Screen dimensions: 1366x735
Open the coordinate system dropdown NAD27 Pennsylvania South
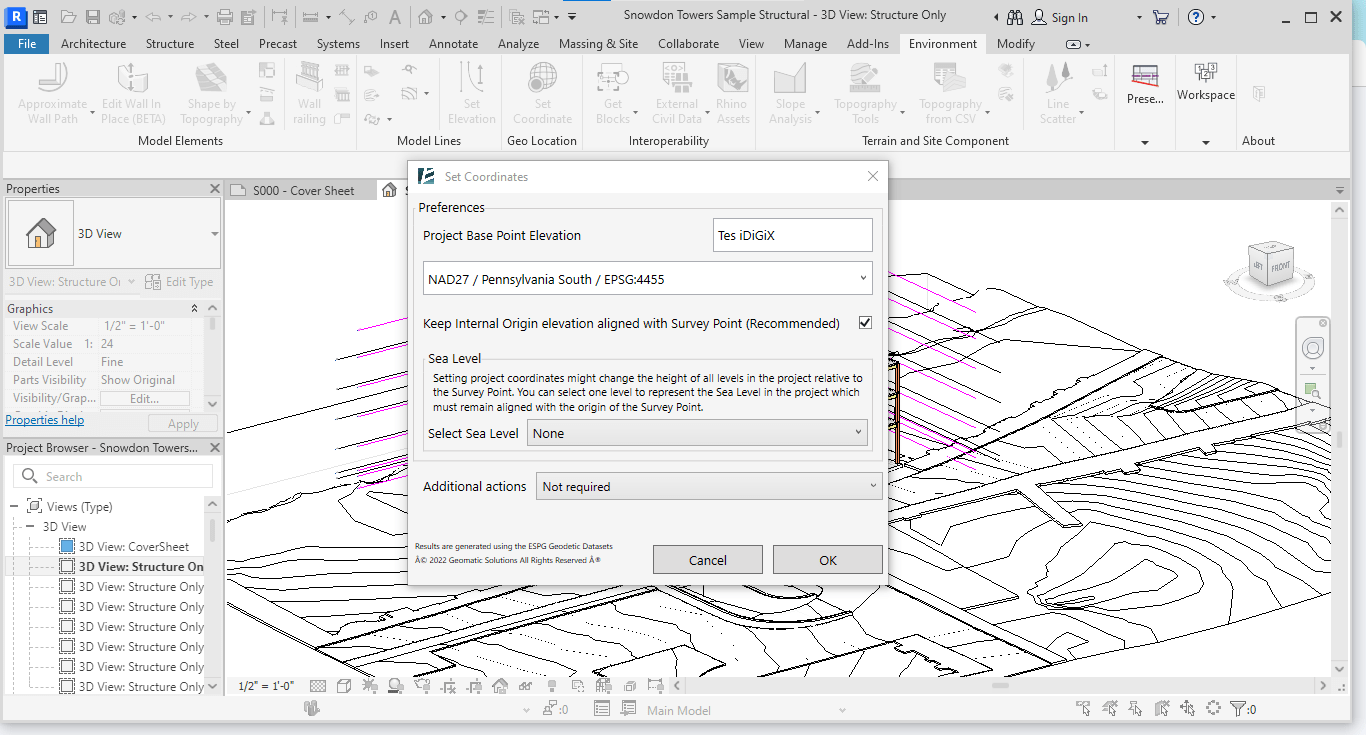(647, 279)
